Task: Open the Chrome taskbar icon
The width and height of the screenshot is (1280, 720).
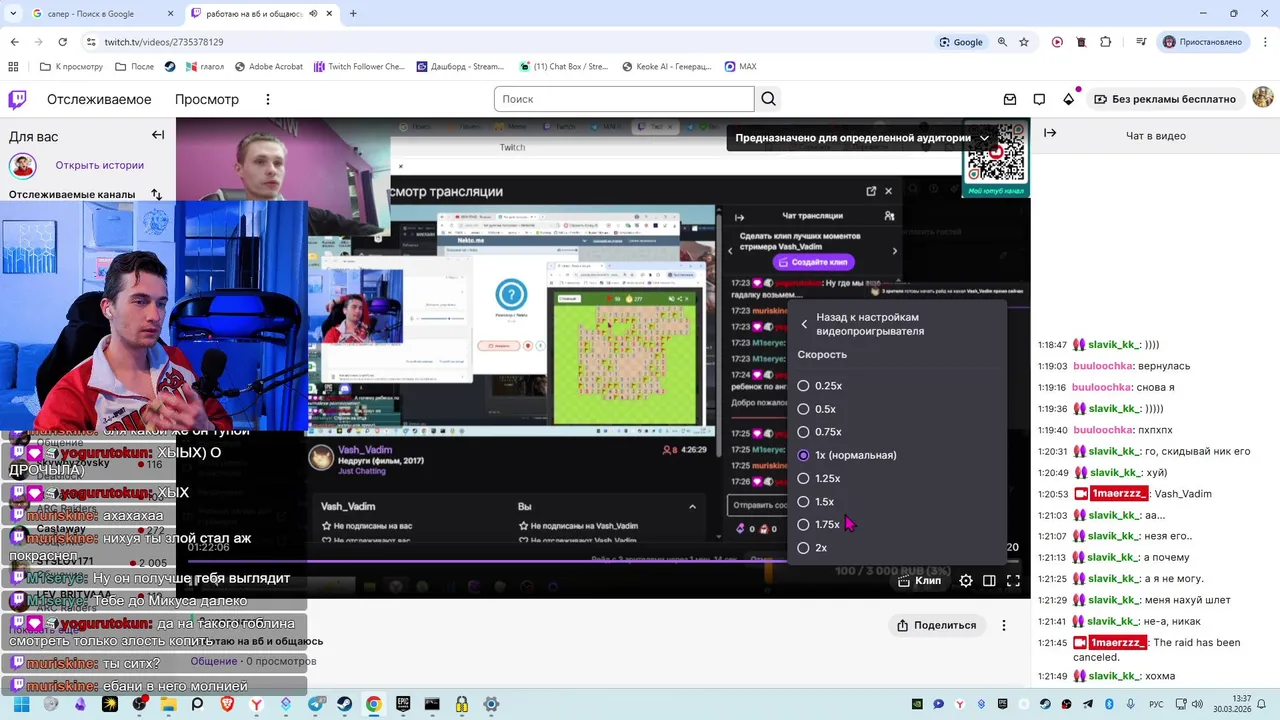Action: 373,704
